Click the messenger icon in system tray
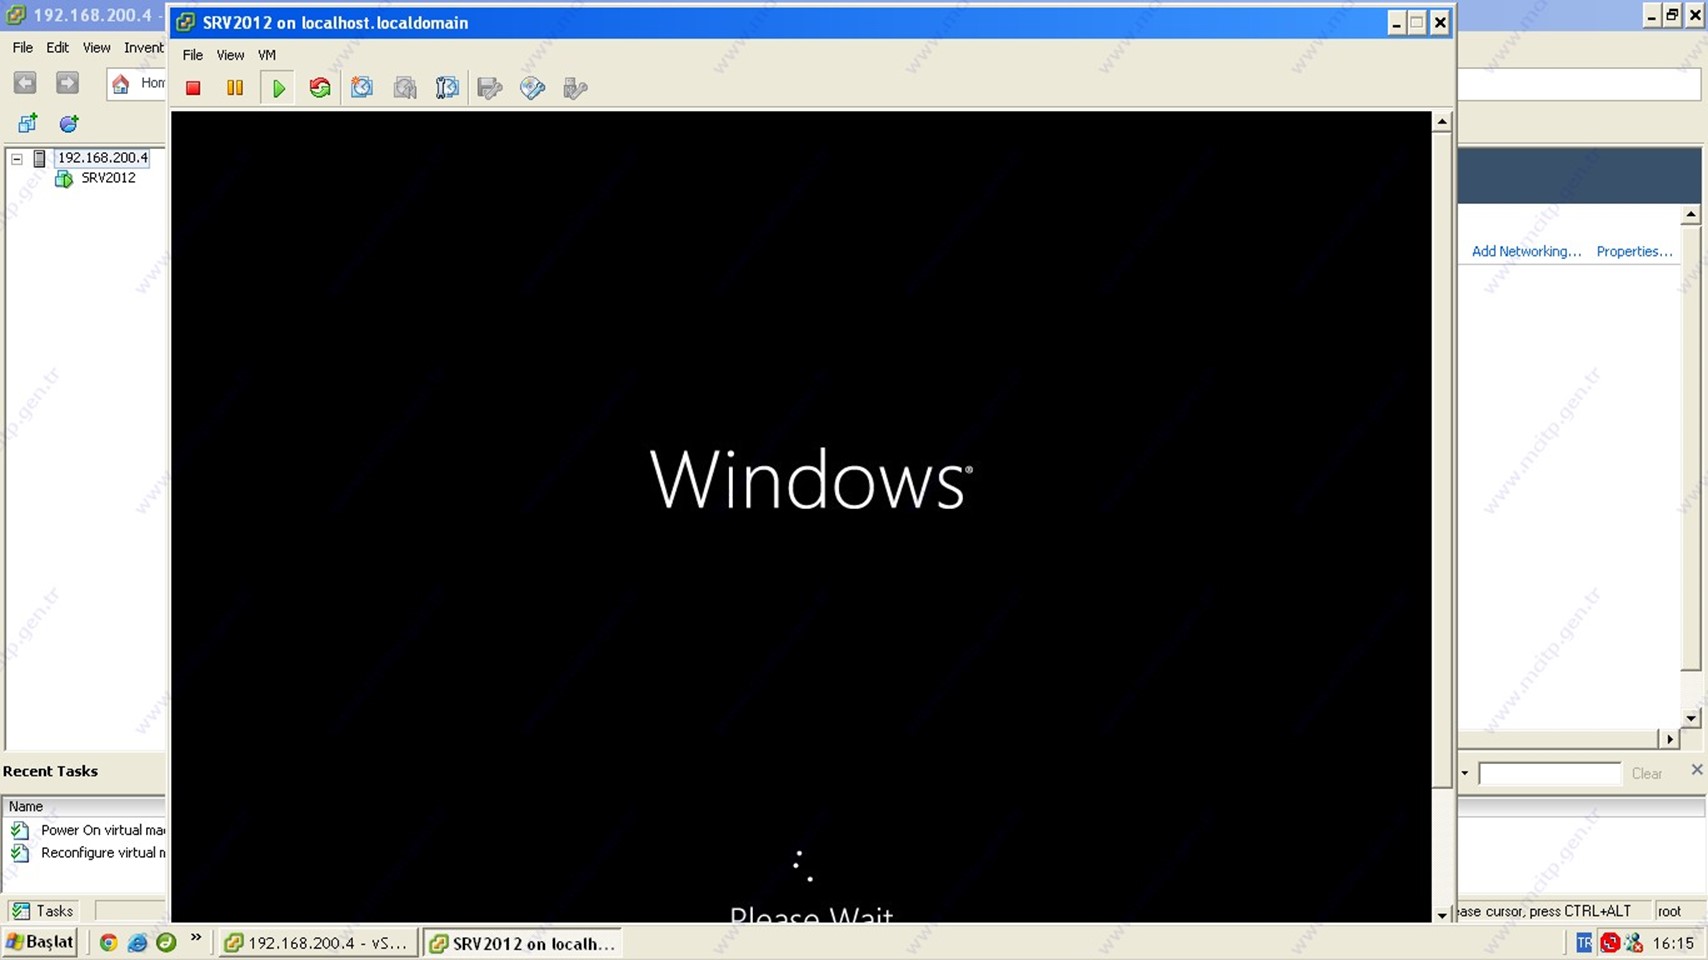 1634,942
